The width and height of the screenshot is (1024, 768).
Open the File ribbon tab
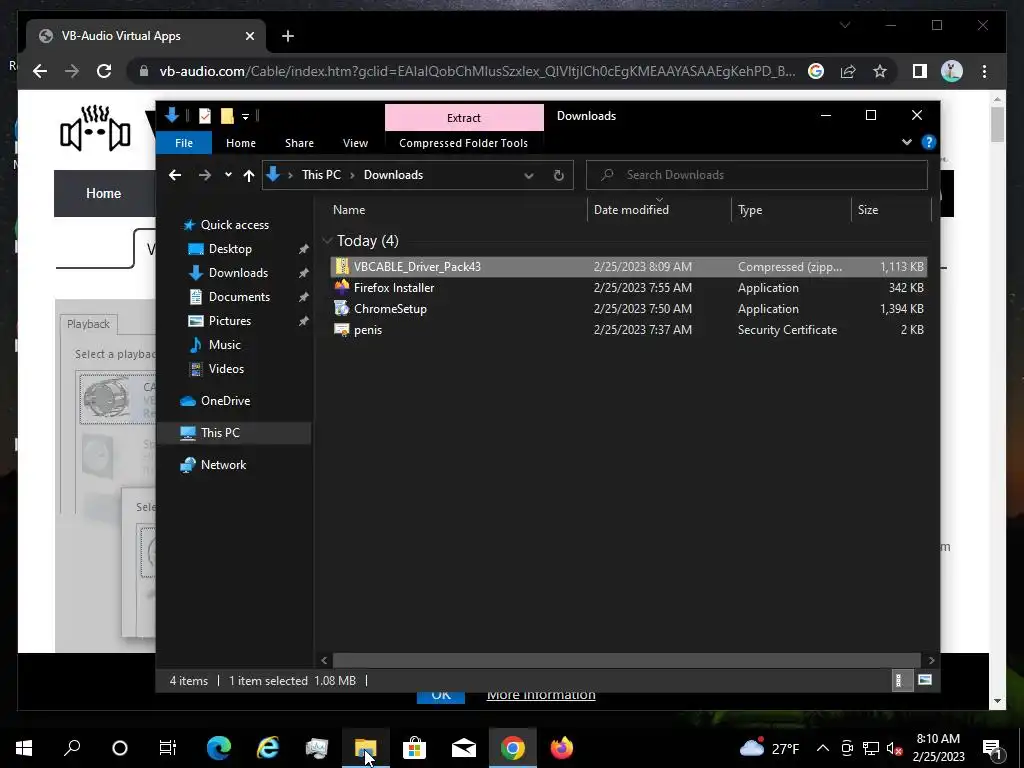[184, 143]
